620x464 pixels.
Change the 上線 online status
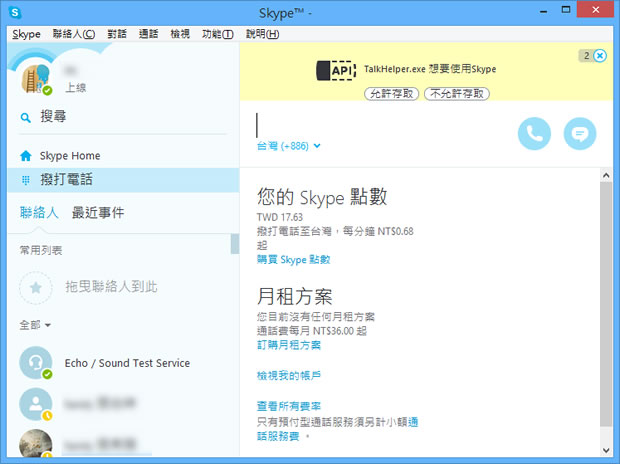76,87
